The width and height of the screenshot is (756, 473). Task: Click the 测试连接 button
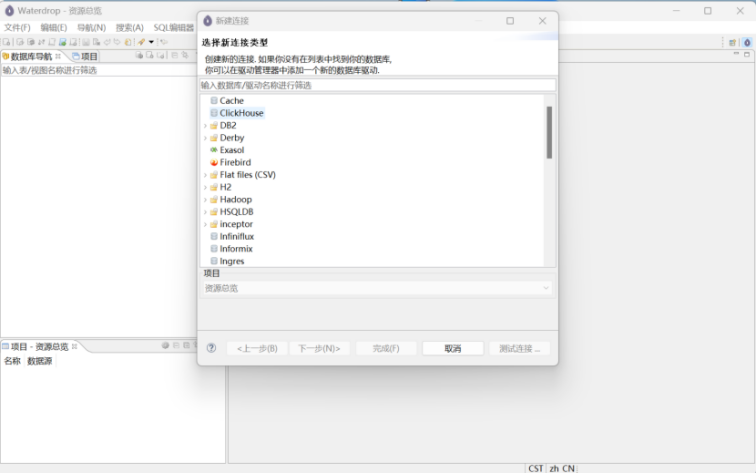(x=520, y=348)
